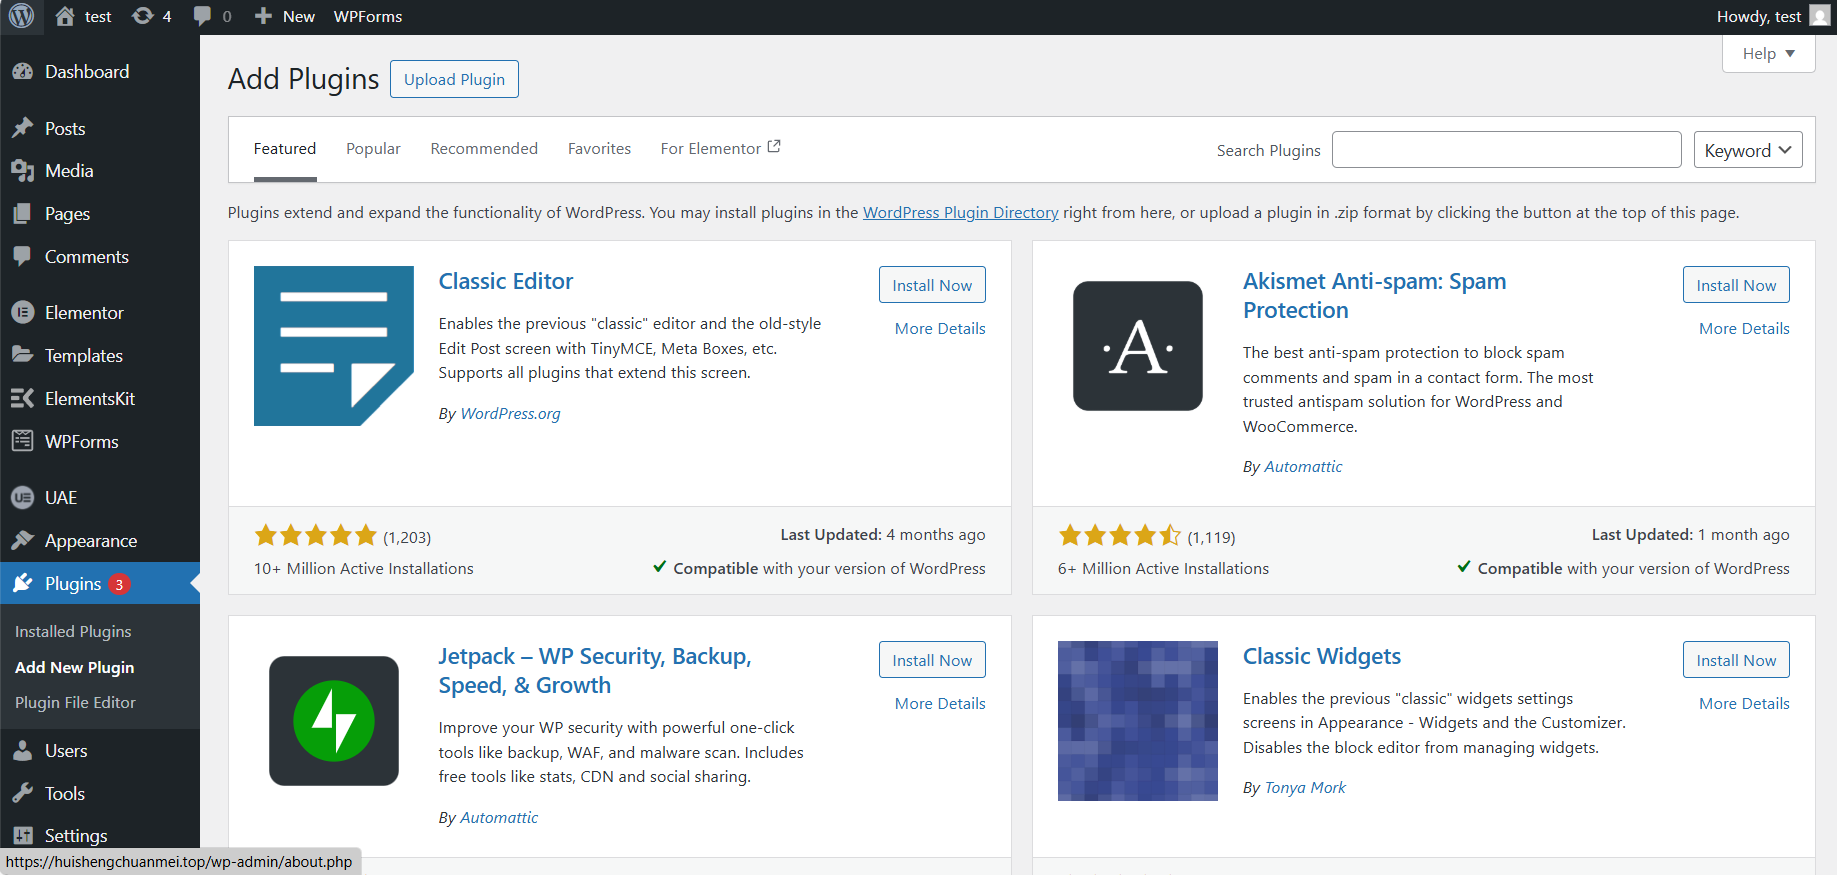Click the Jetpack plugin logo
The image size is (1837, 875).
(x=333, y=721)
